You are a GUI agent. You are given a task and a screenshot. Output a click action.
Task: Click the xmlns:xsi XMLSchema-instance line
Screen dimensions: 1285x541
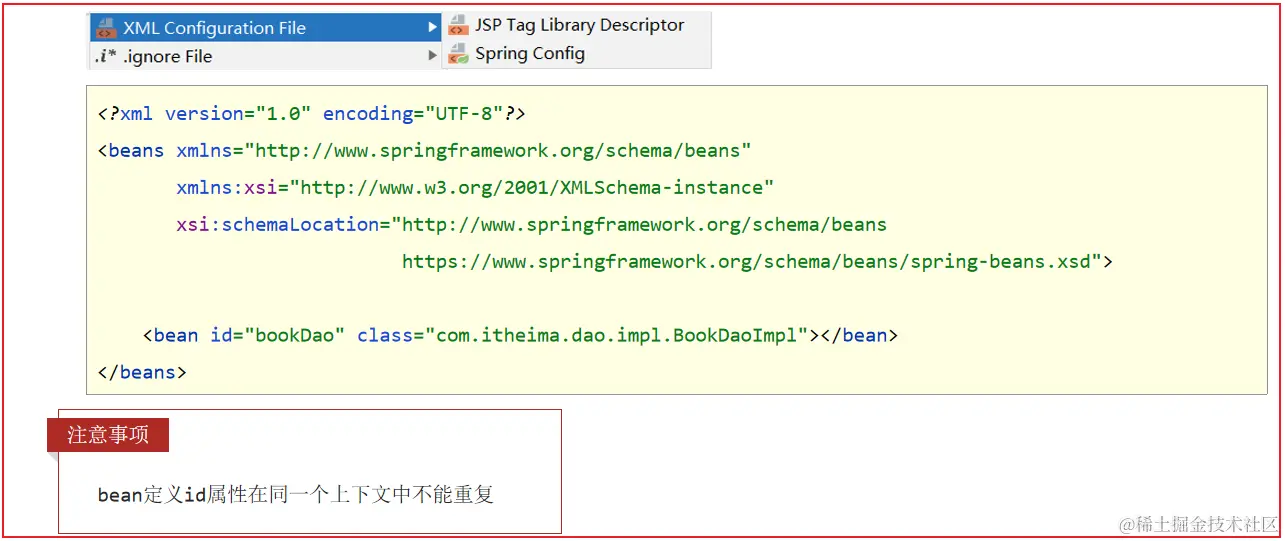[x=475, y=188]
